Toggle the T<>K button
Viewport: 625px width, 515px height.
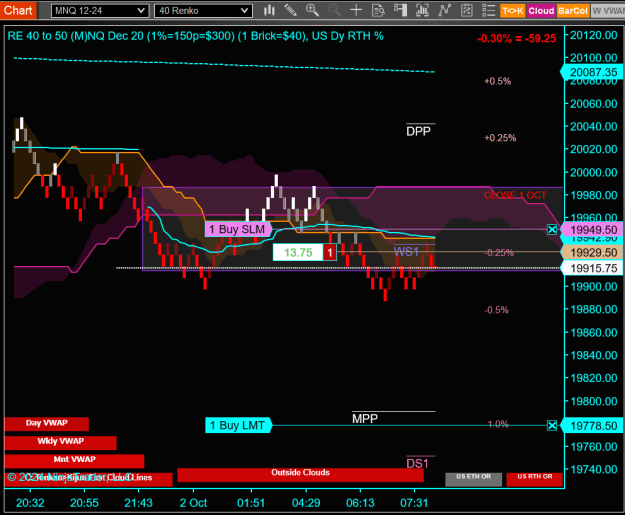tap(513, 11)
